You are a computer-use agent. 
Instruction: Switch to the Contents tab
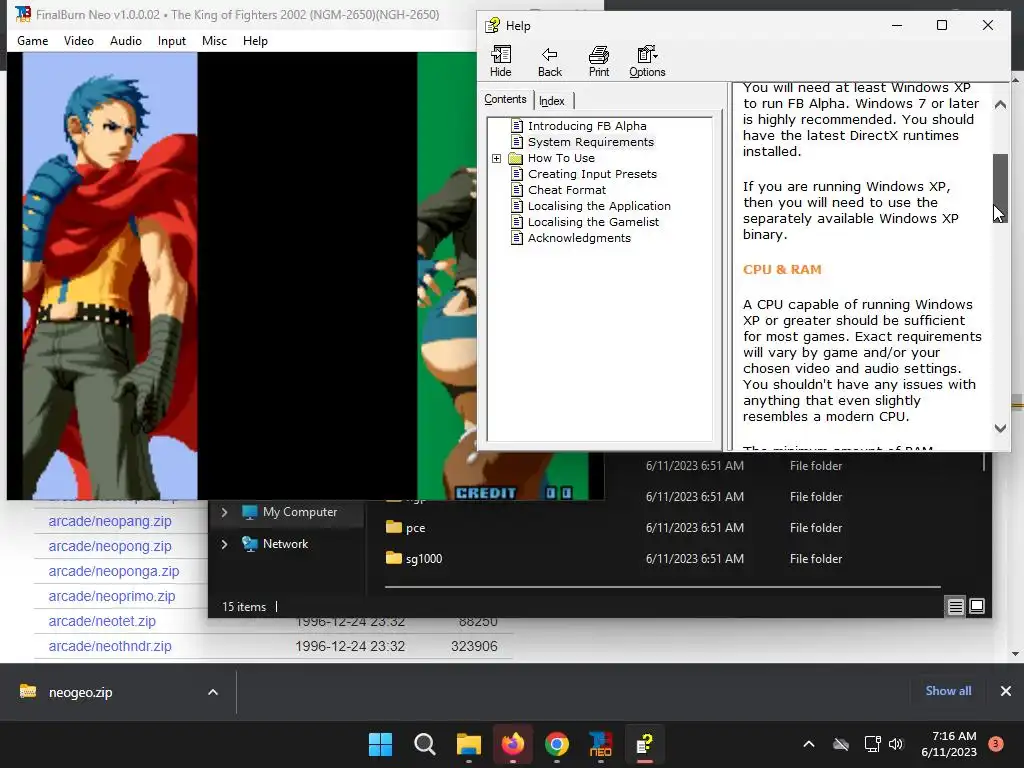[505, 99]
